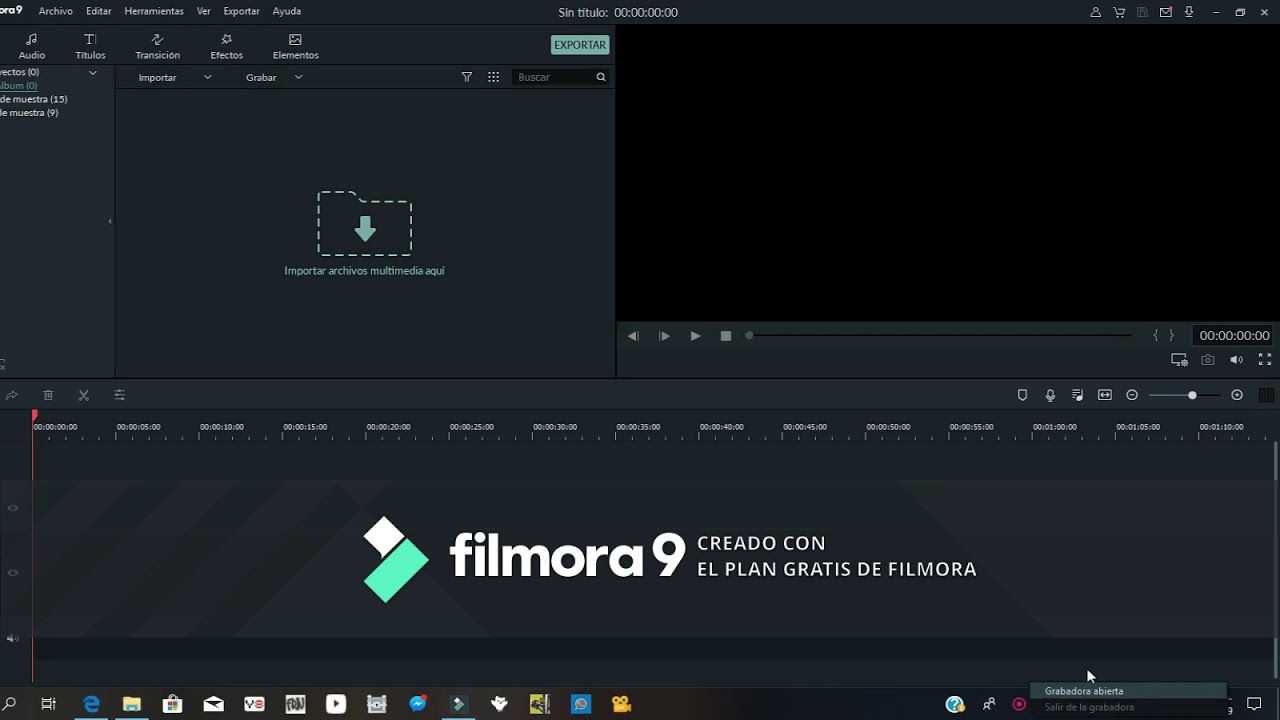
Task: Click the 00:00:30:00 ruler mark
Action: point(555,427)
